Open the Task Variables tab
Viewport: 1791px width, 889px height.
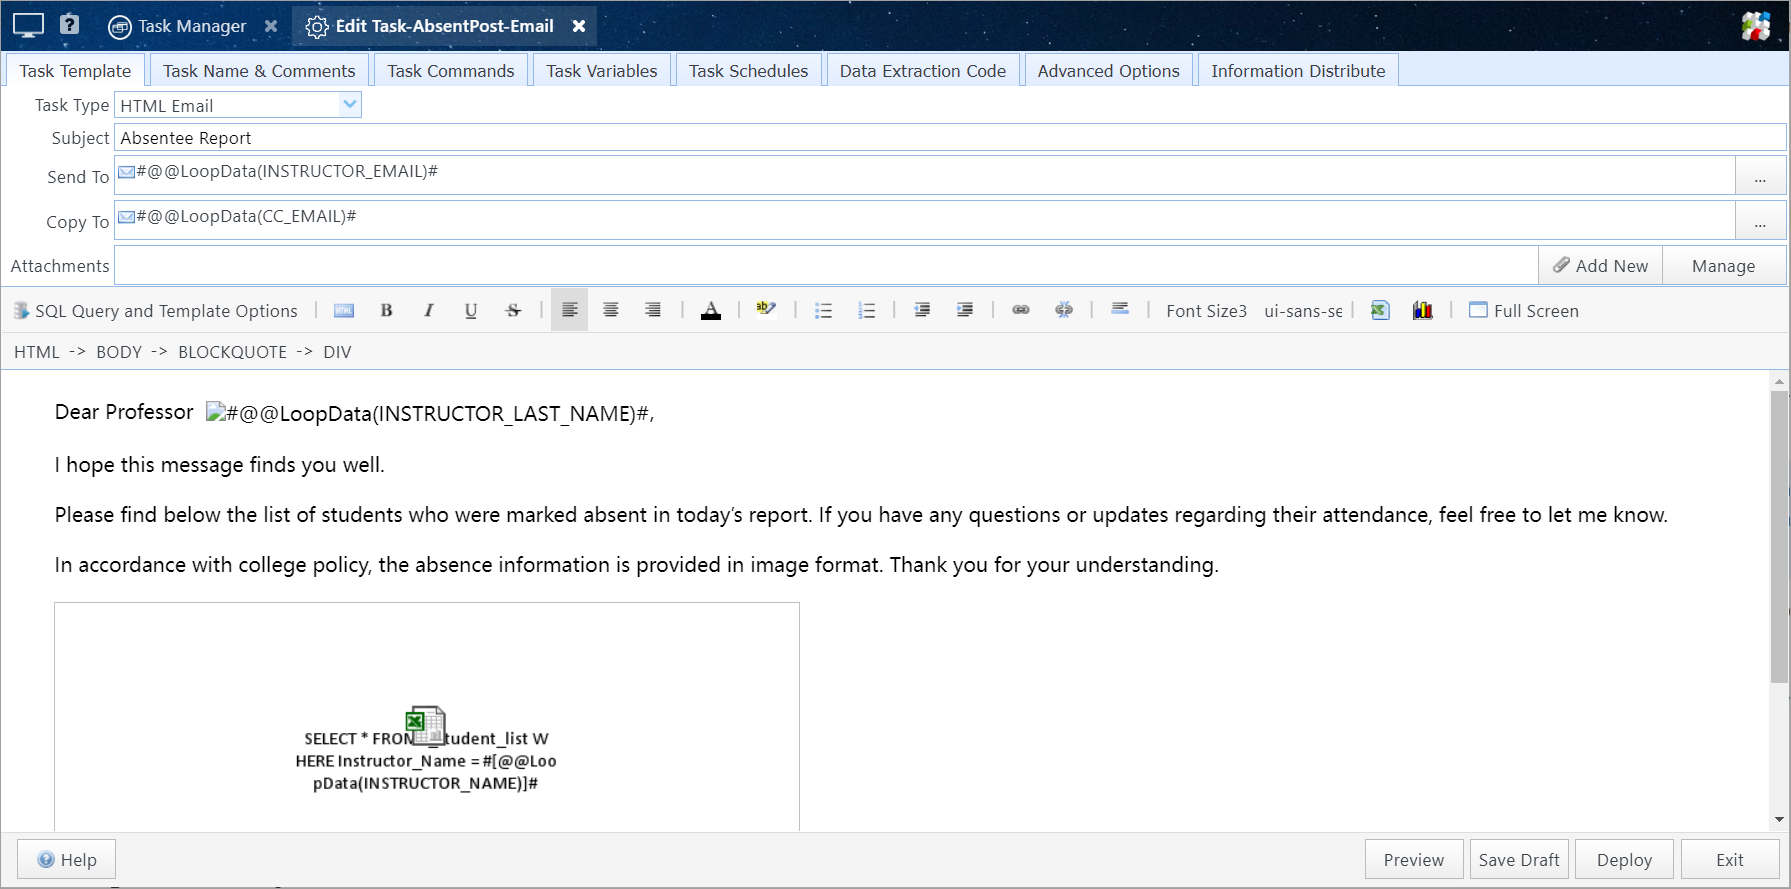click(602, 71)
